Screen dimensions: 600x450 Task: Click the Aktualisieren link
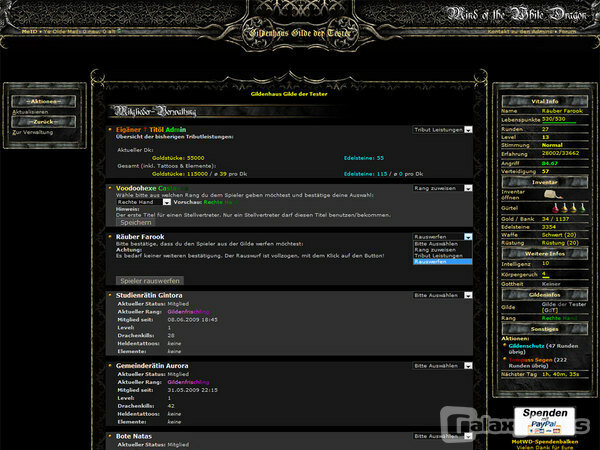coord(30,112)
